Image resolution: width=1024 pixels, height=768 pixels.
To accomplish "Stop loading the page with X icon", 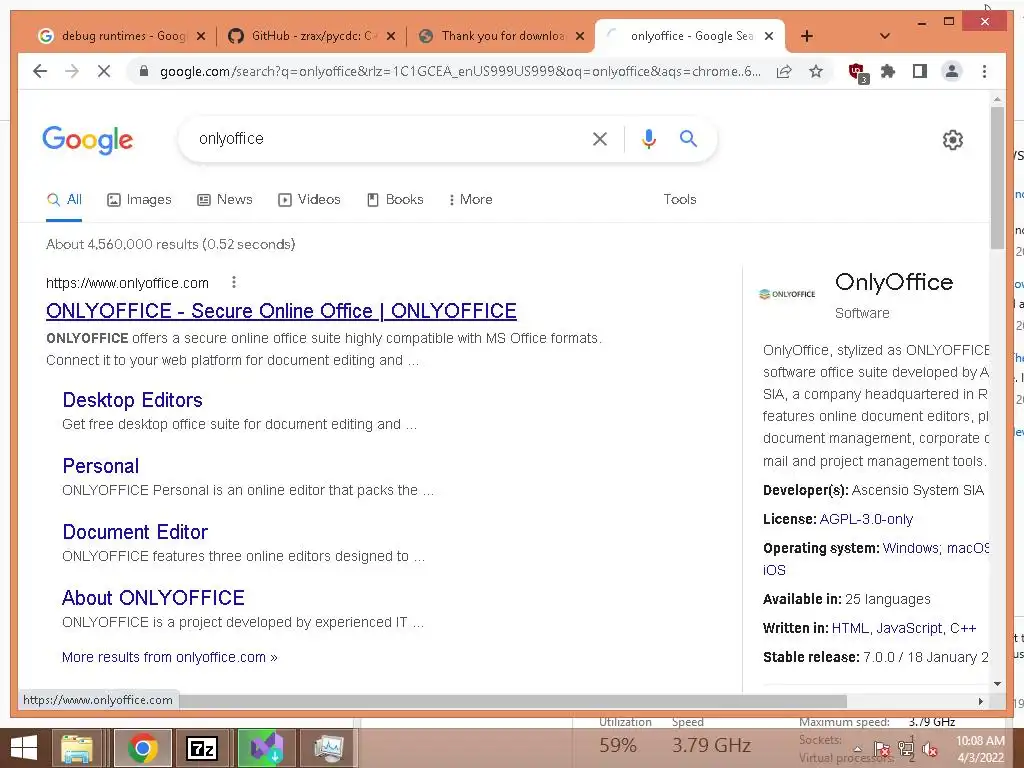I will tap(104, 71).
